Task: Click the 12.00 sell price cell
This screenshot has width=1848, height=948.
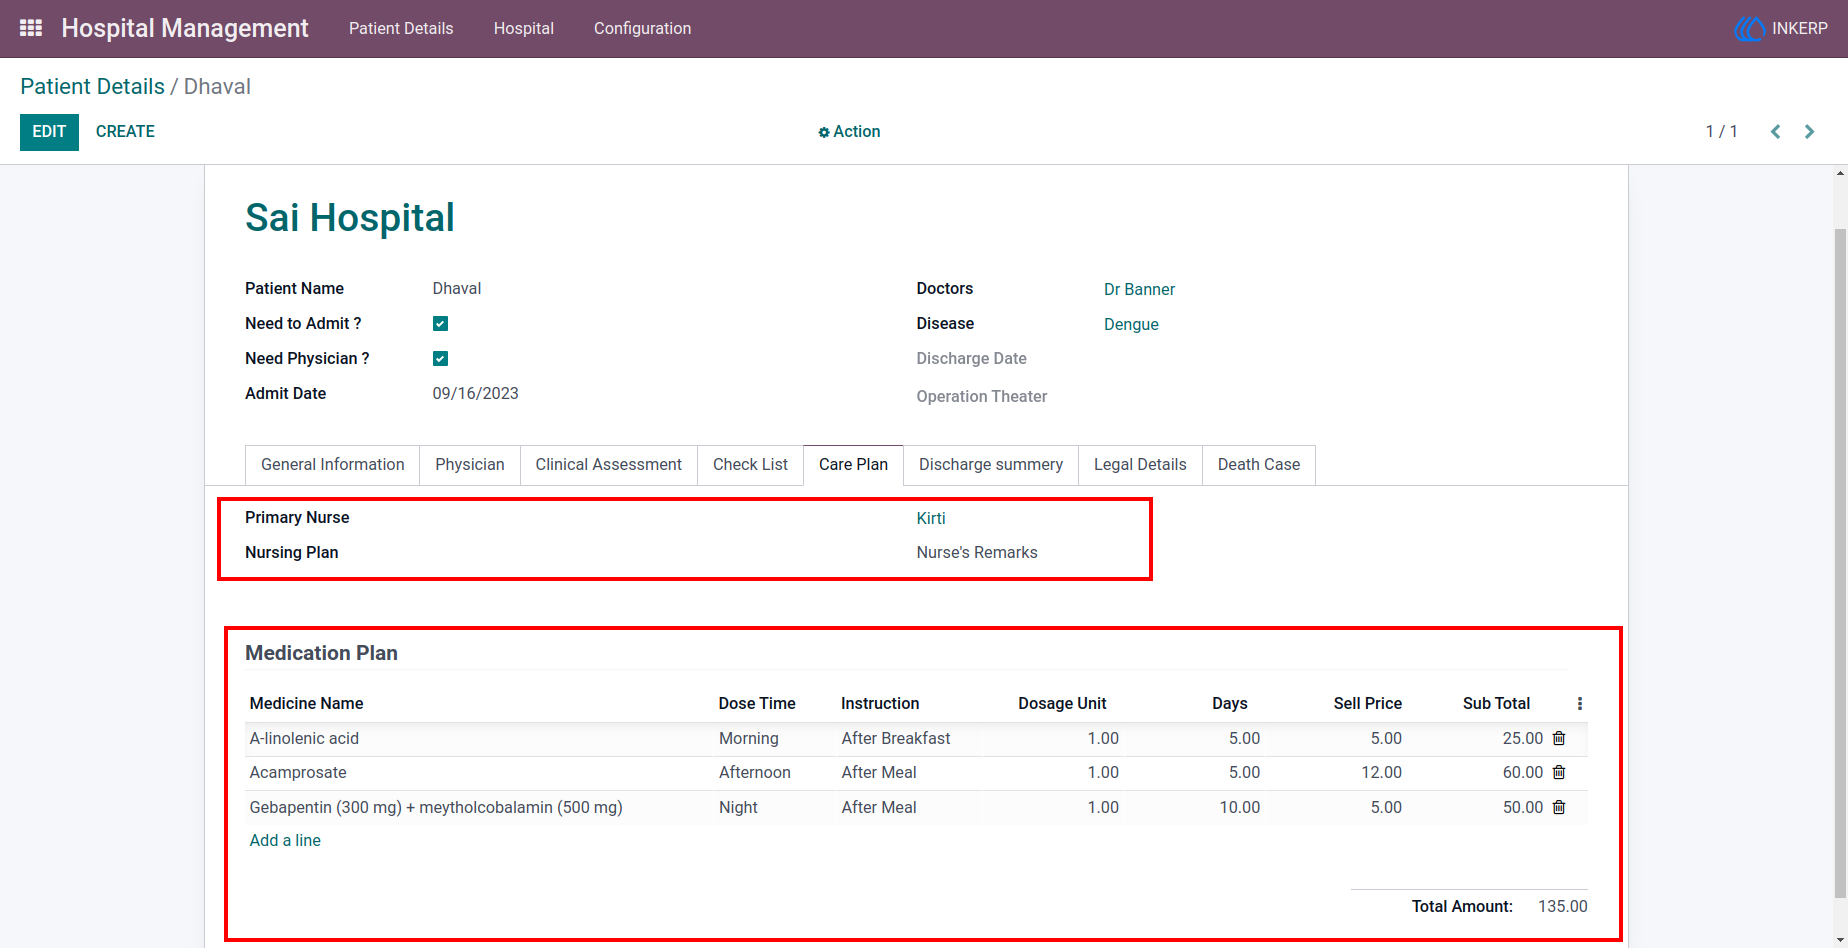Action: [x=1381, y=772]
